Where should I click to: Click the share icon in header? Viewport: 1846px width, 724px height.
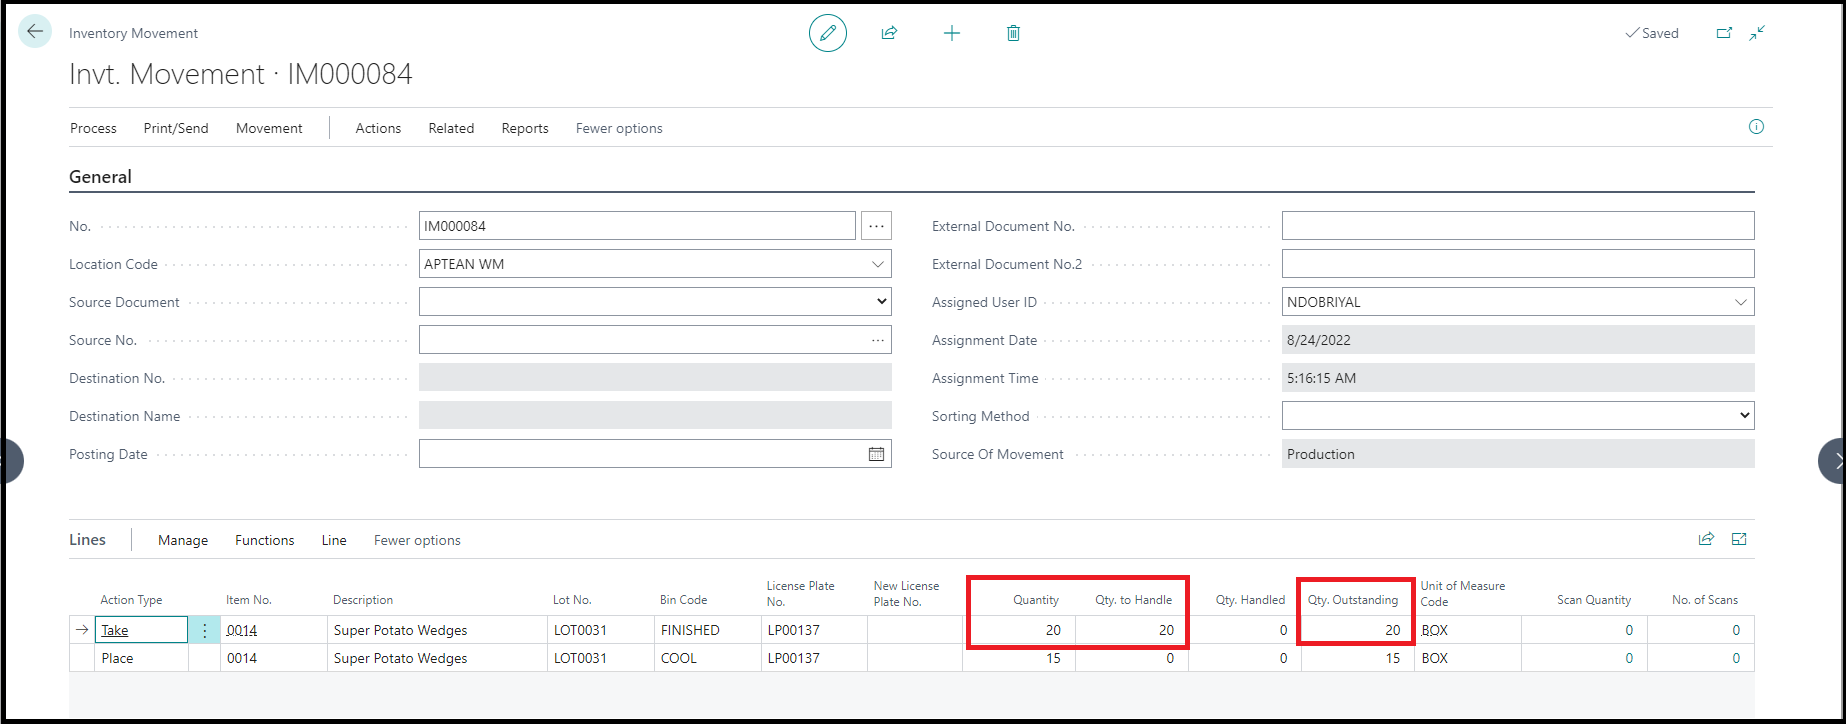click(x=889, y=33)
